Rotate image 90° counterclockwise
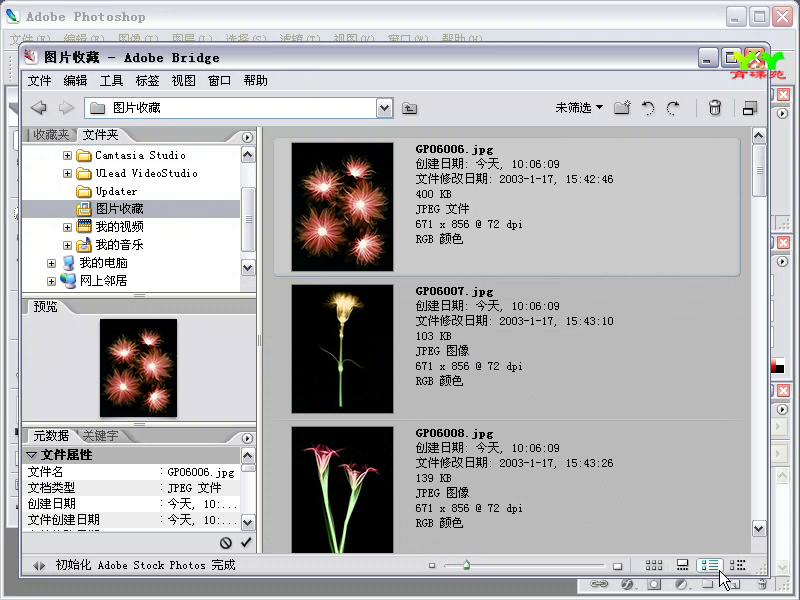 (648, 108)
